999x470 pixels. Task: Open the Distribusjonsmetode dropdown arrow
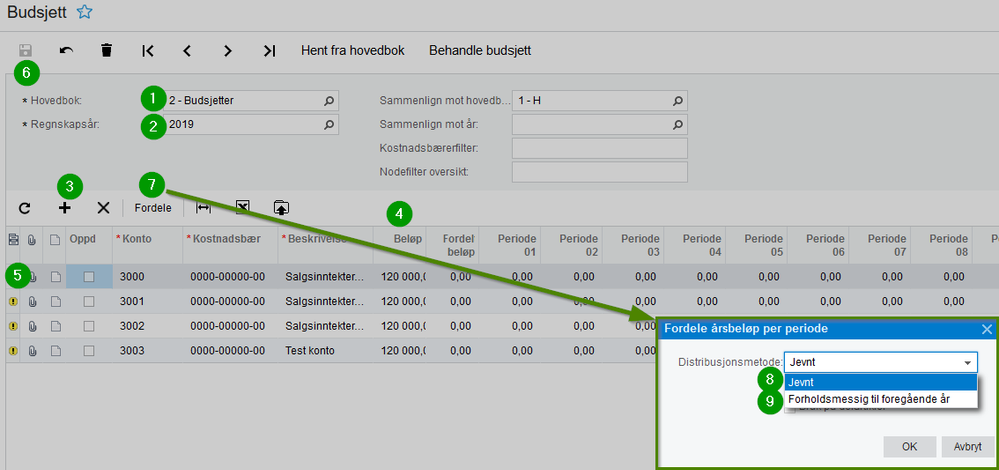click(x=968, y=362)
